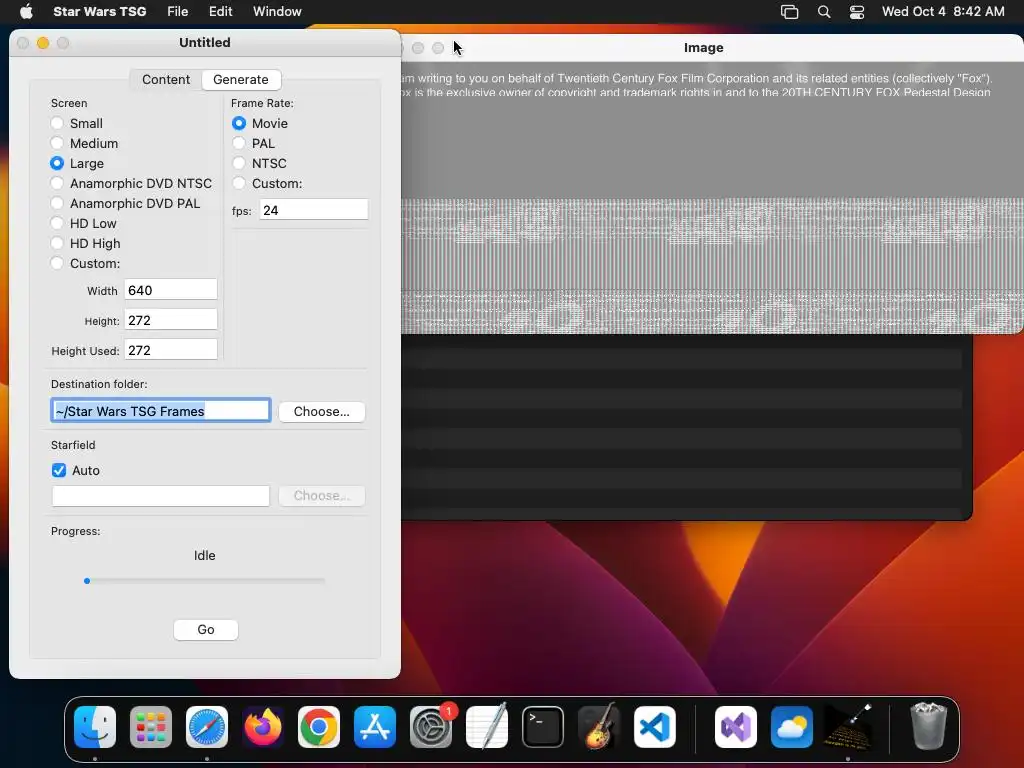Open the Edit menu
Image resolution: width=1024 pixels, height=768 pixels.
[x=221, y=11]
